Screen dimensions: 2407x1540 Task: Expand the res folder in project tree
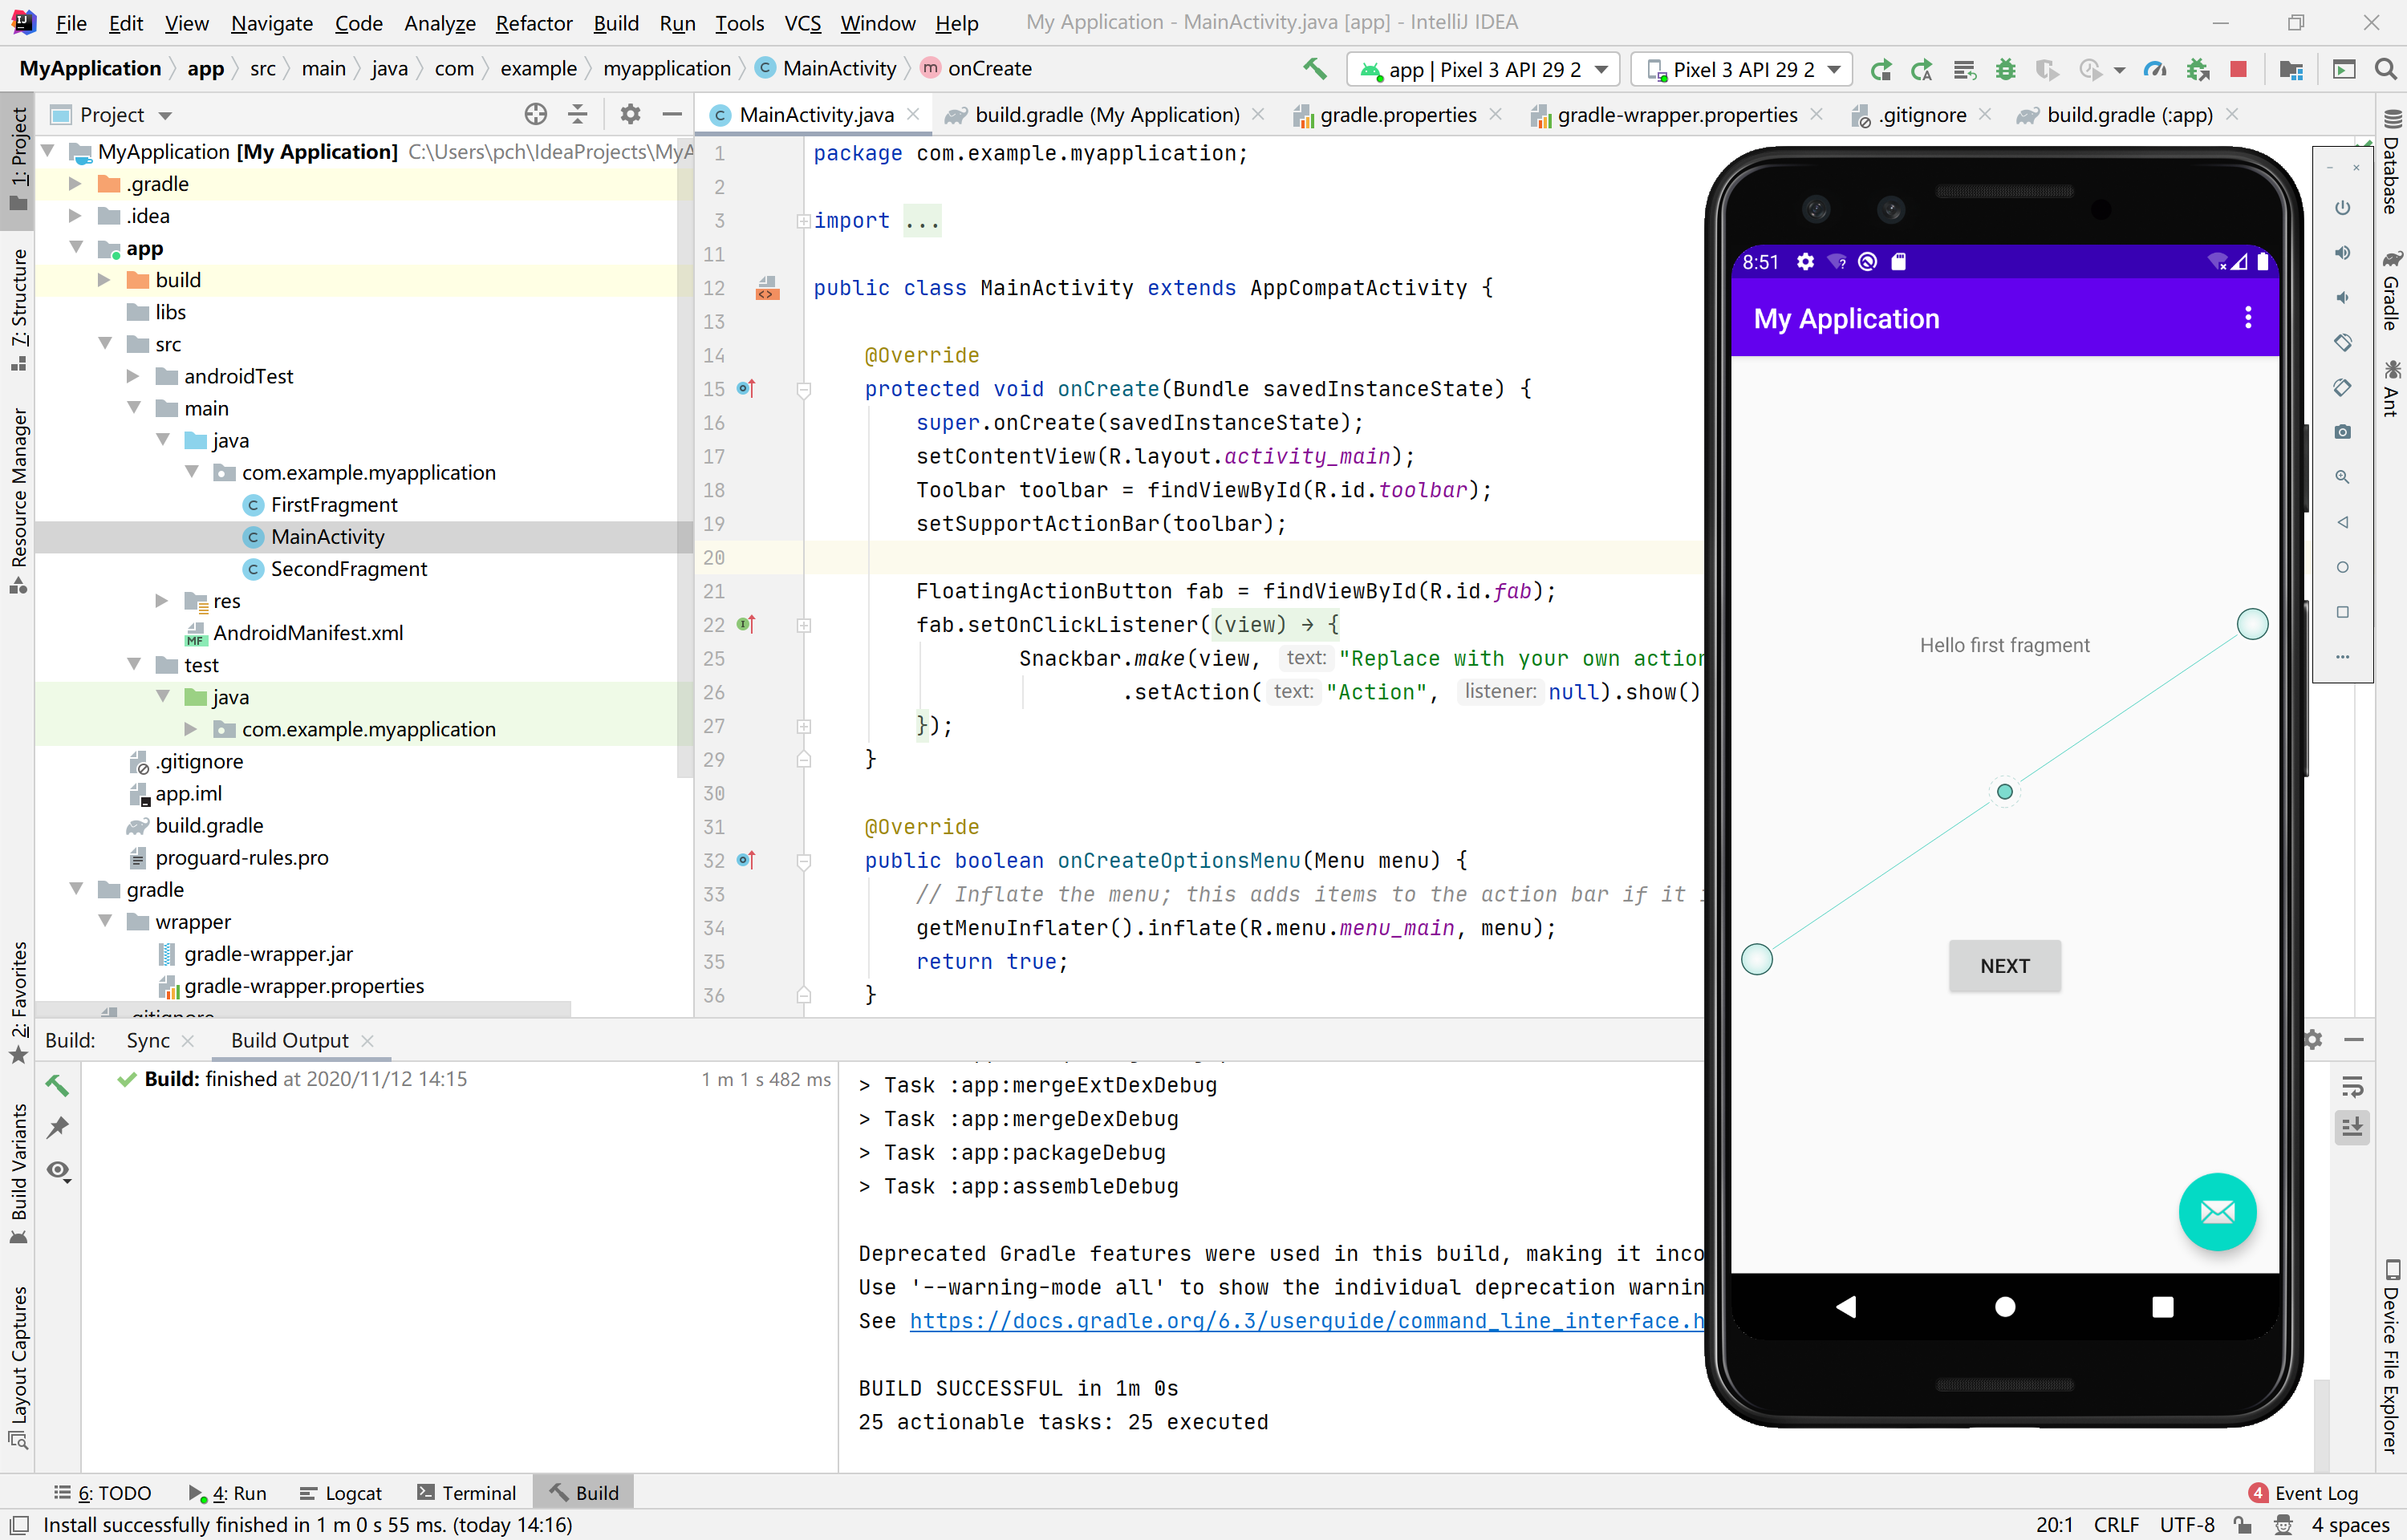point(161,601)
